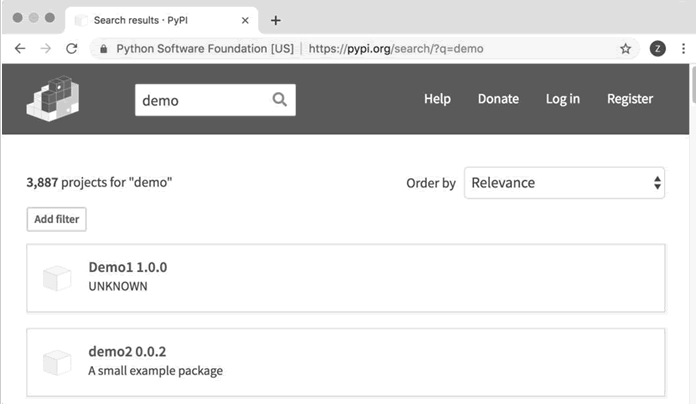Open the Z user profile avatar
Image resolution: width=696 pixels, height=404 pixels.
click(x=657, y=48)
